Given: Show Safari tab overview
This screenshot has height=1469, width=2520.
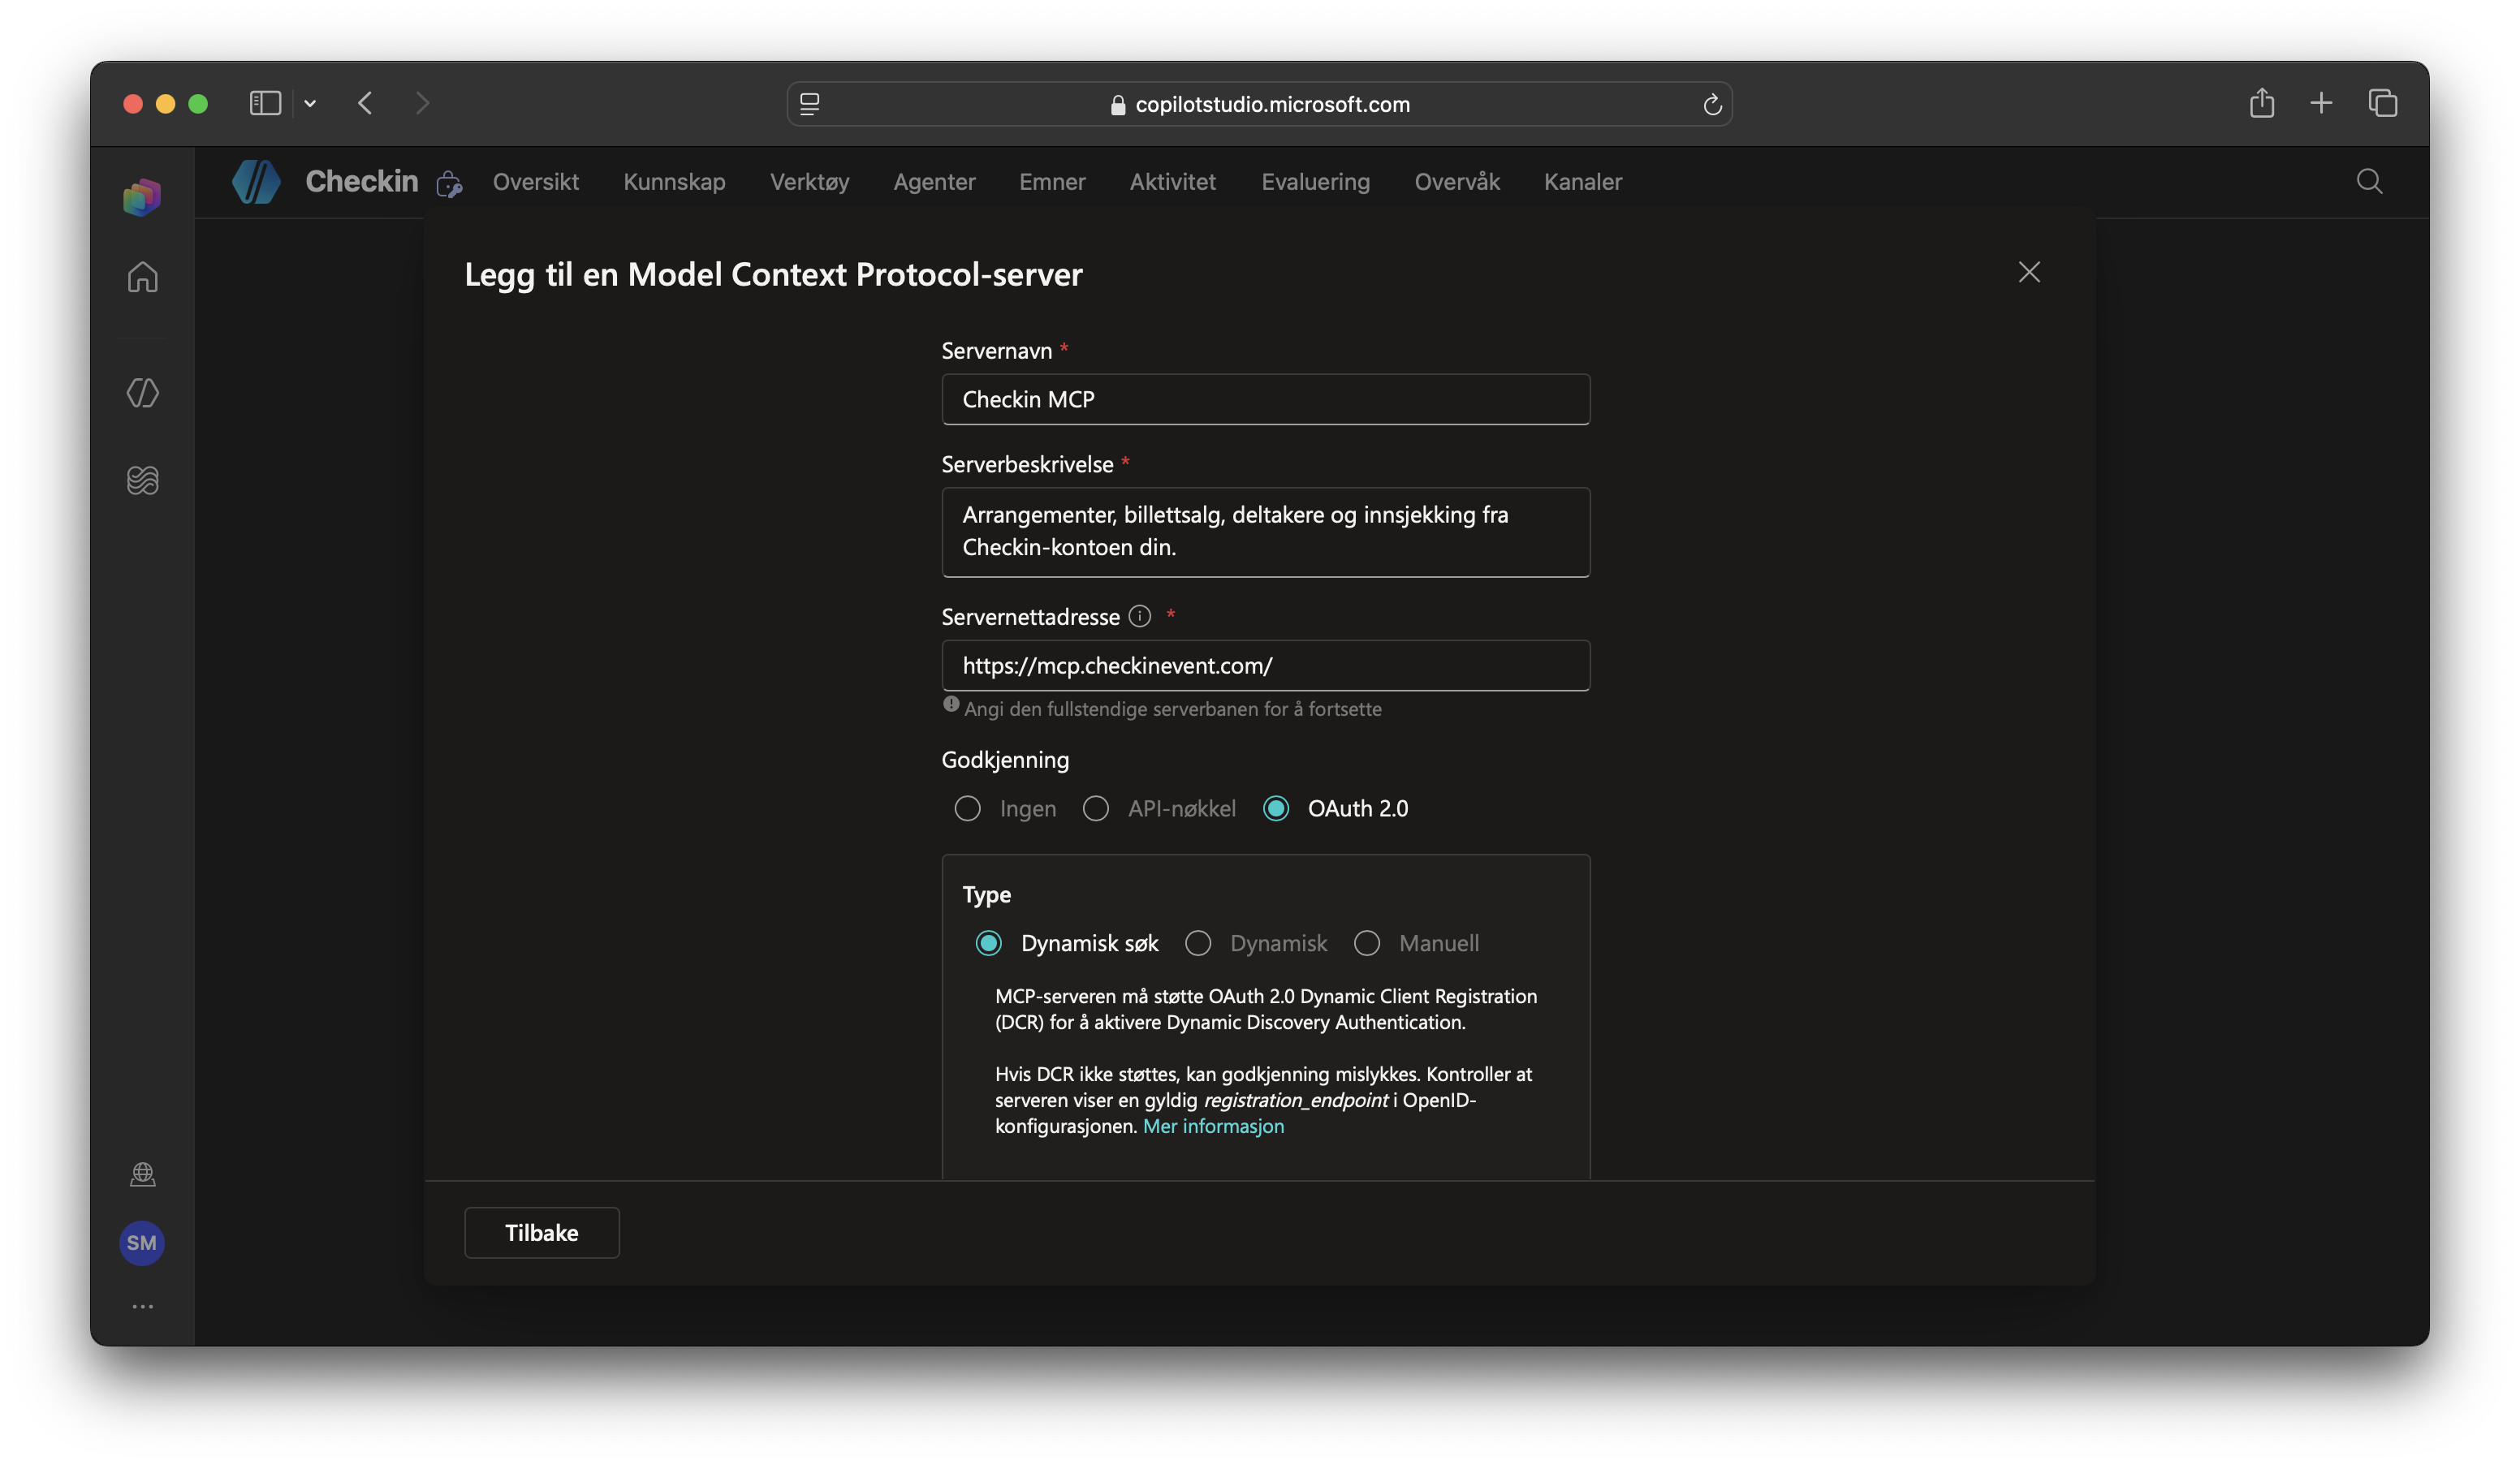Looking at the screenshot, I should click(x=2383, y=103).
